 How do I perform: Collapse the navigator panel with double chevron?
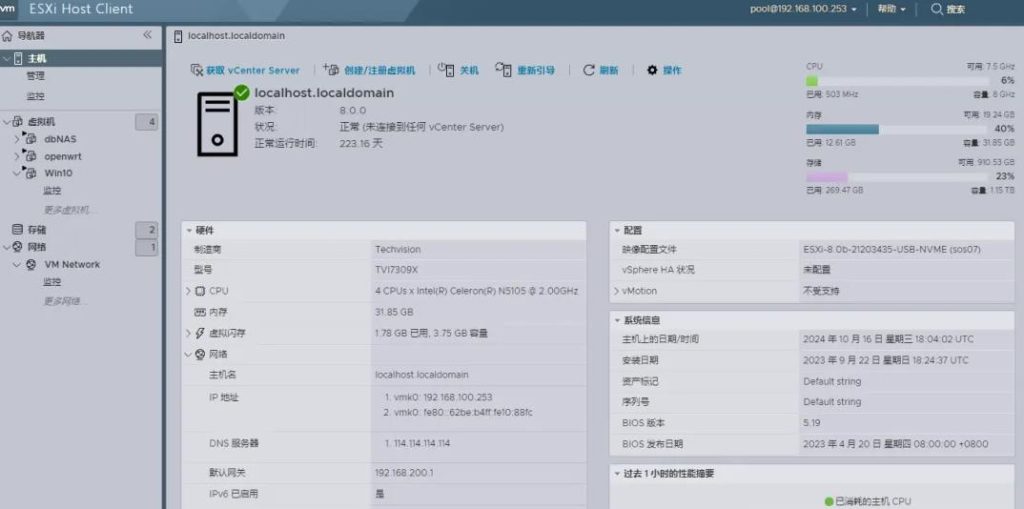[x=147, y=35]
